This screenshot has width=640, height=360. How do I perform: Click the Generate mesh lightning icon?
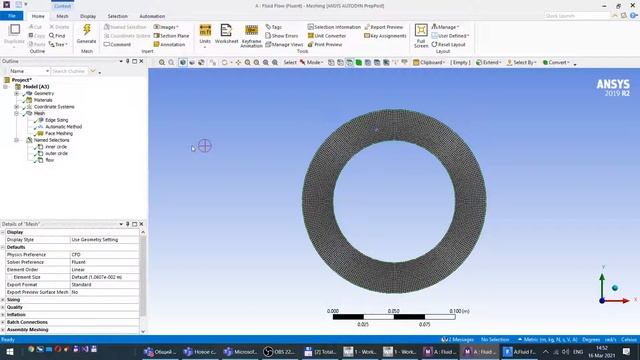pyautogui.click(x=87, y=30)
